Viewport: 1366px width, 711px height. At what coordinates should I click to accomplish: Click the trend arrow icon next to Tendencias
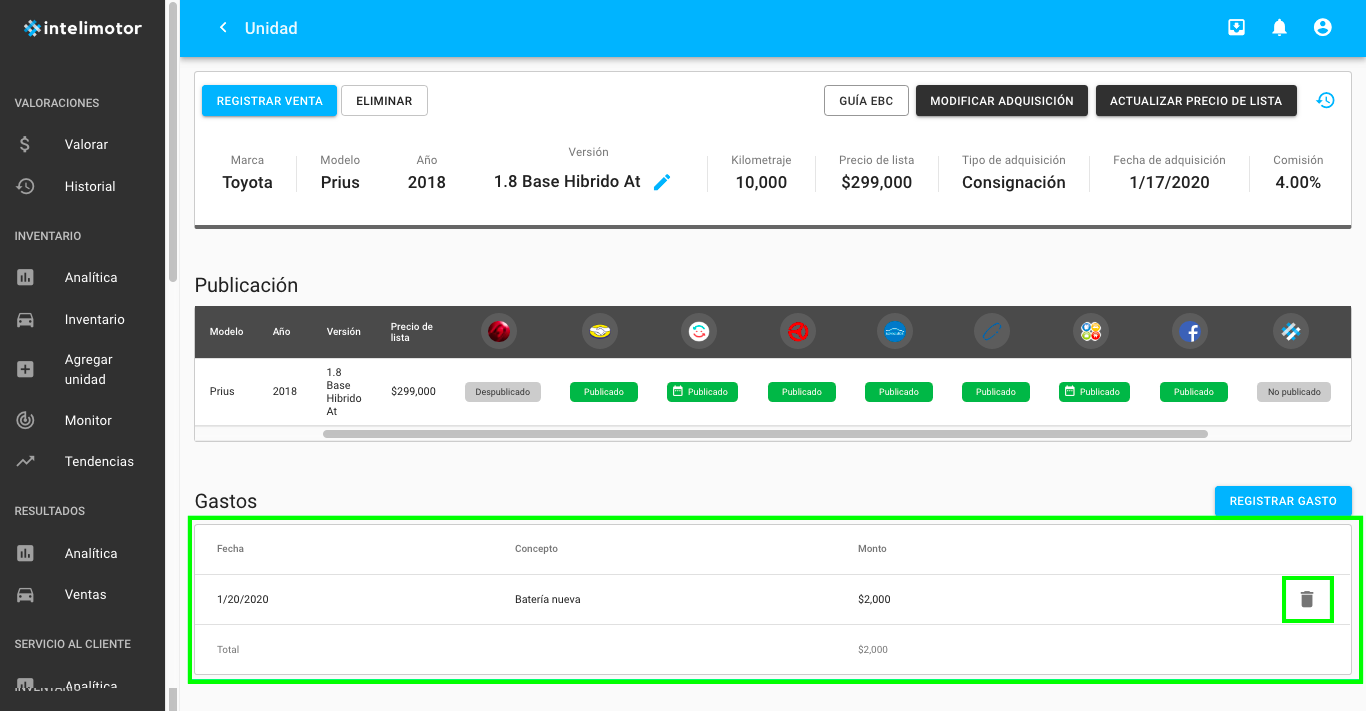(25, 461)
